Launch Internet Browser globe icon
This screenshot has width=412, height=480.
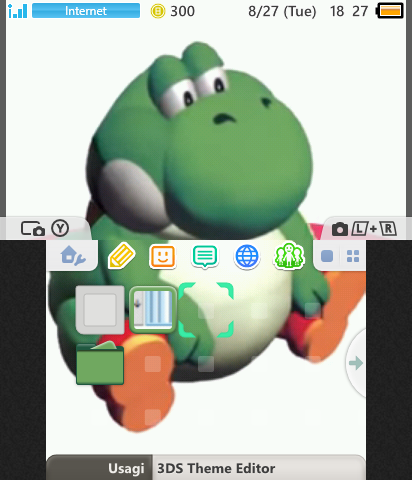[x=247, y=256]
